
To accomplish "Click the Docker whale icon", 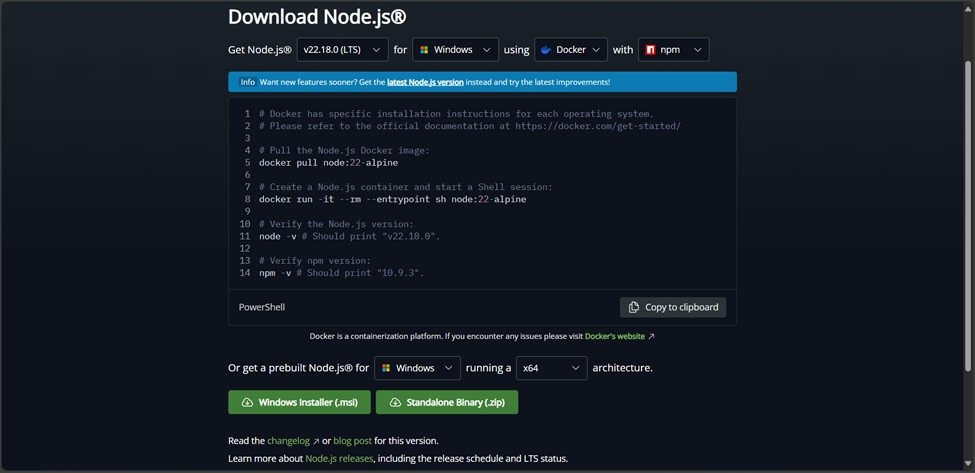I will pyautogui.click(x=546, y=50).
